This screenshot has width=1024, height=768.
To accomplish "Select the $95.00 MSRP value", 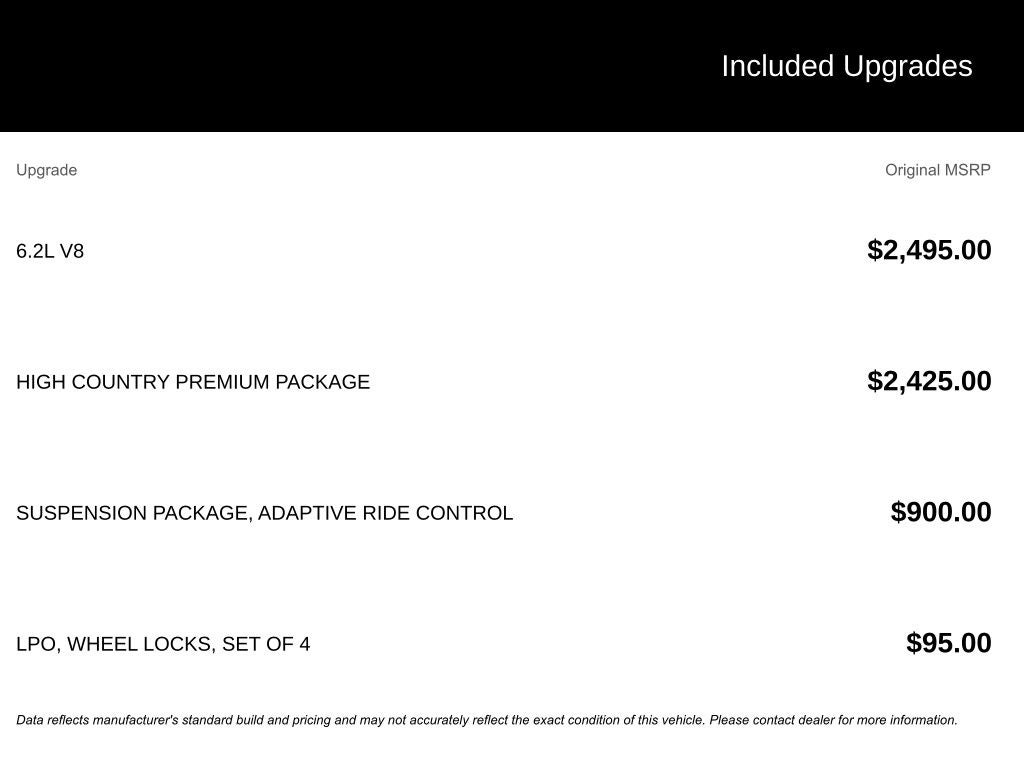I will click(948, 643).
